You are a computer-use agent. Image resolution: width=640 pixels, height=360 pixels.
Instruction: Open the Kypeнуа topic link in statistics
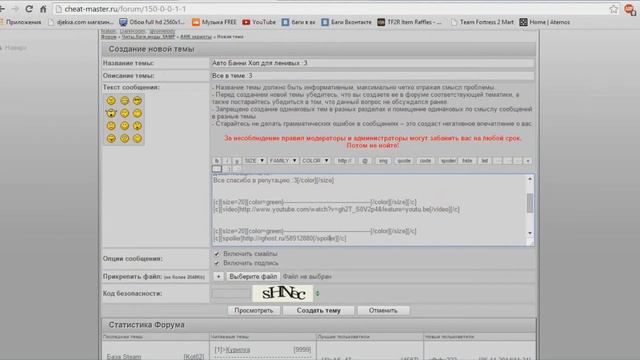[x=238, y=350]
